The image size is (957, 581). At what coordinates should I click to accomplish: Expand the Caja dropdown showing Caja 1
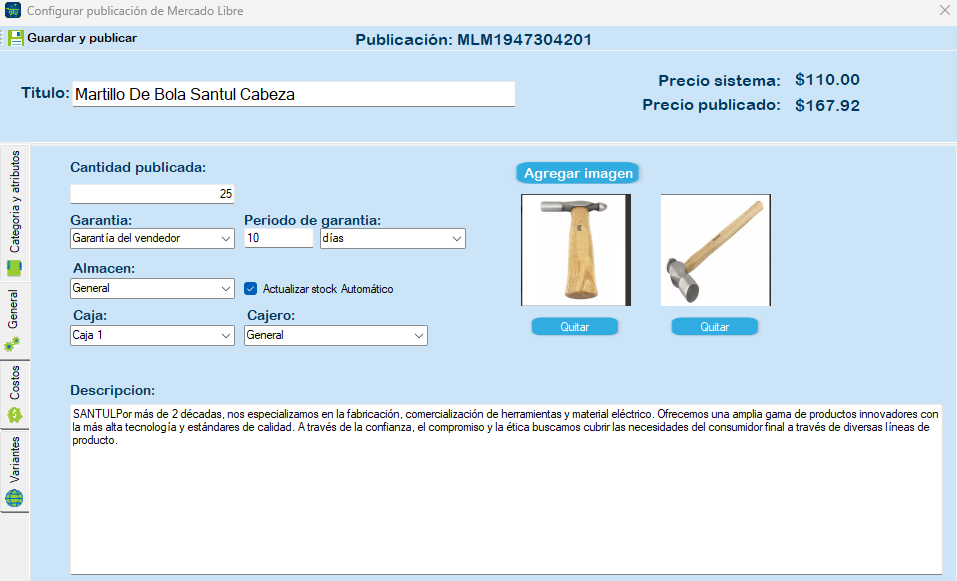click(152, 336)
